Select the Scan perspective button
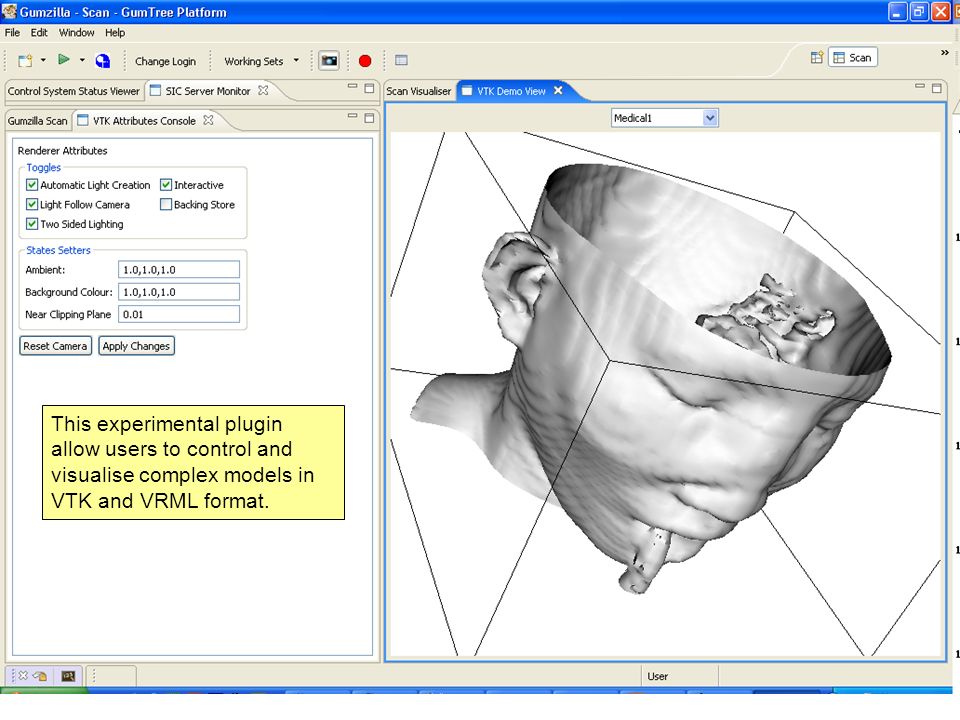This screenshot has width=960, height=720. [853, 58]
